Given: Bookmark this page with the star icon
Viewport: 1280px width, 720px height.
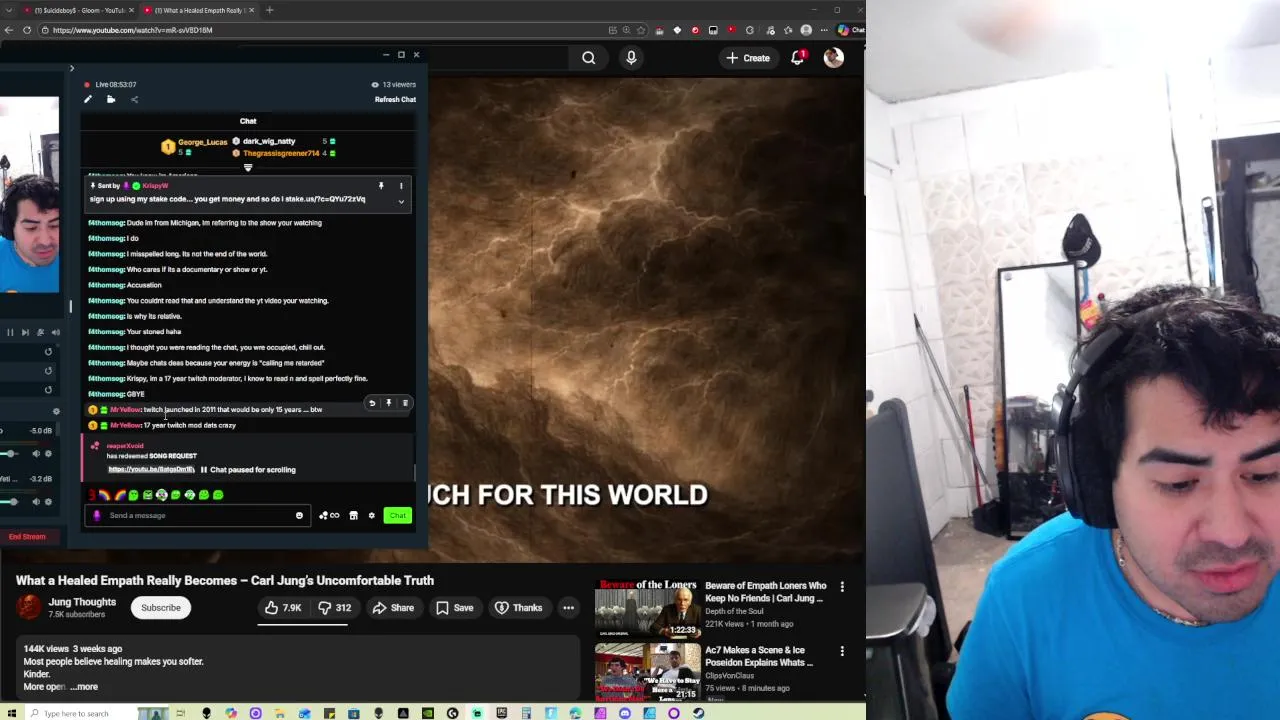Looking at the screenshot, I should click(x=642, y=30).
